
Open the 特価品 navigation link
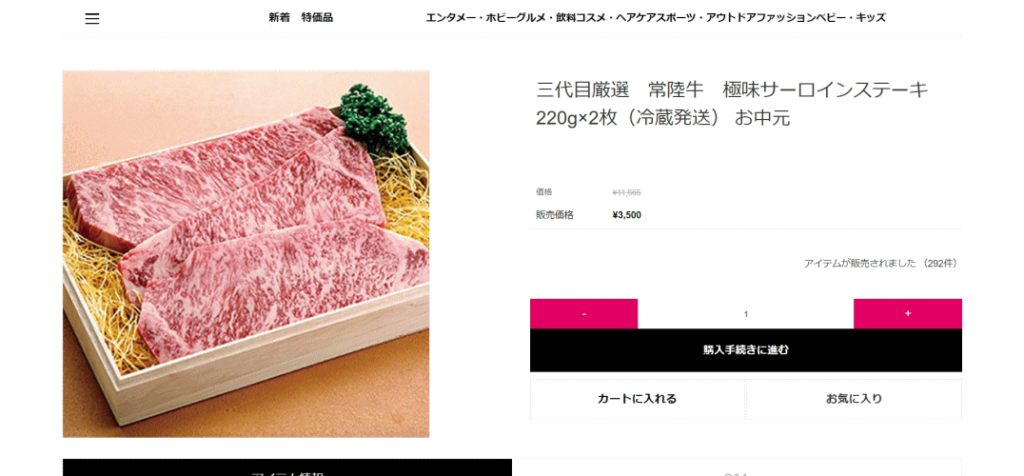tap(317, 18)
